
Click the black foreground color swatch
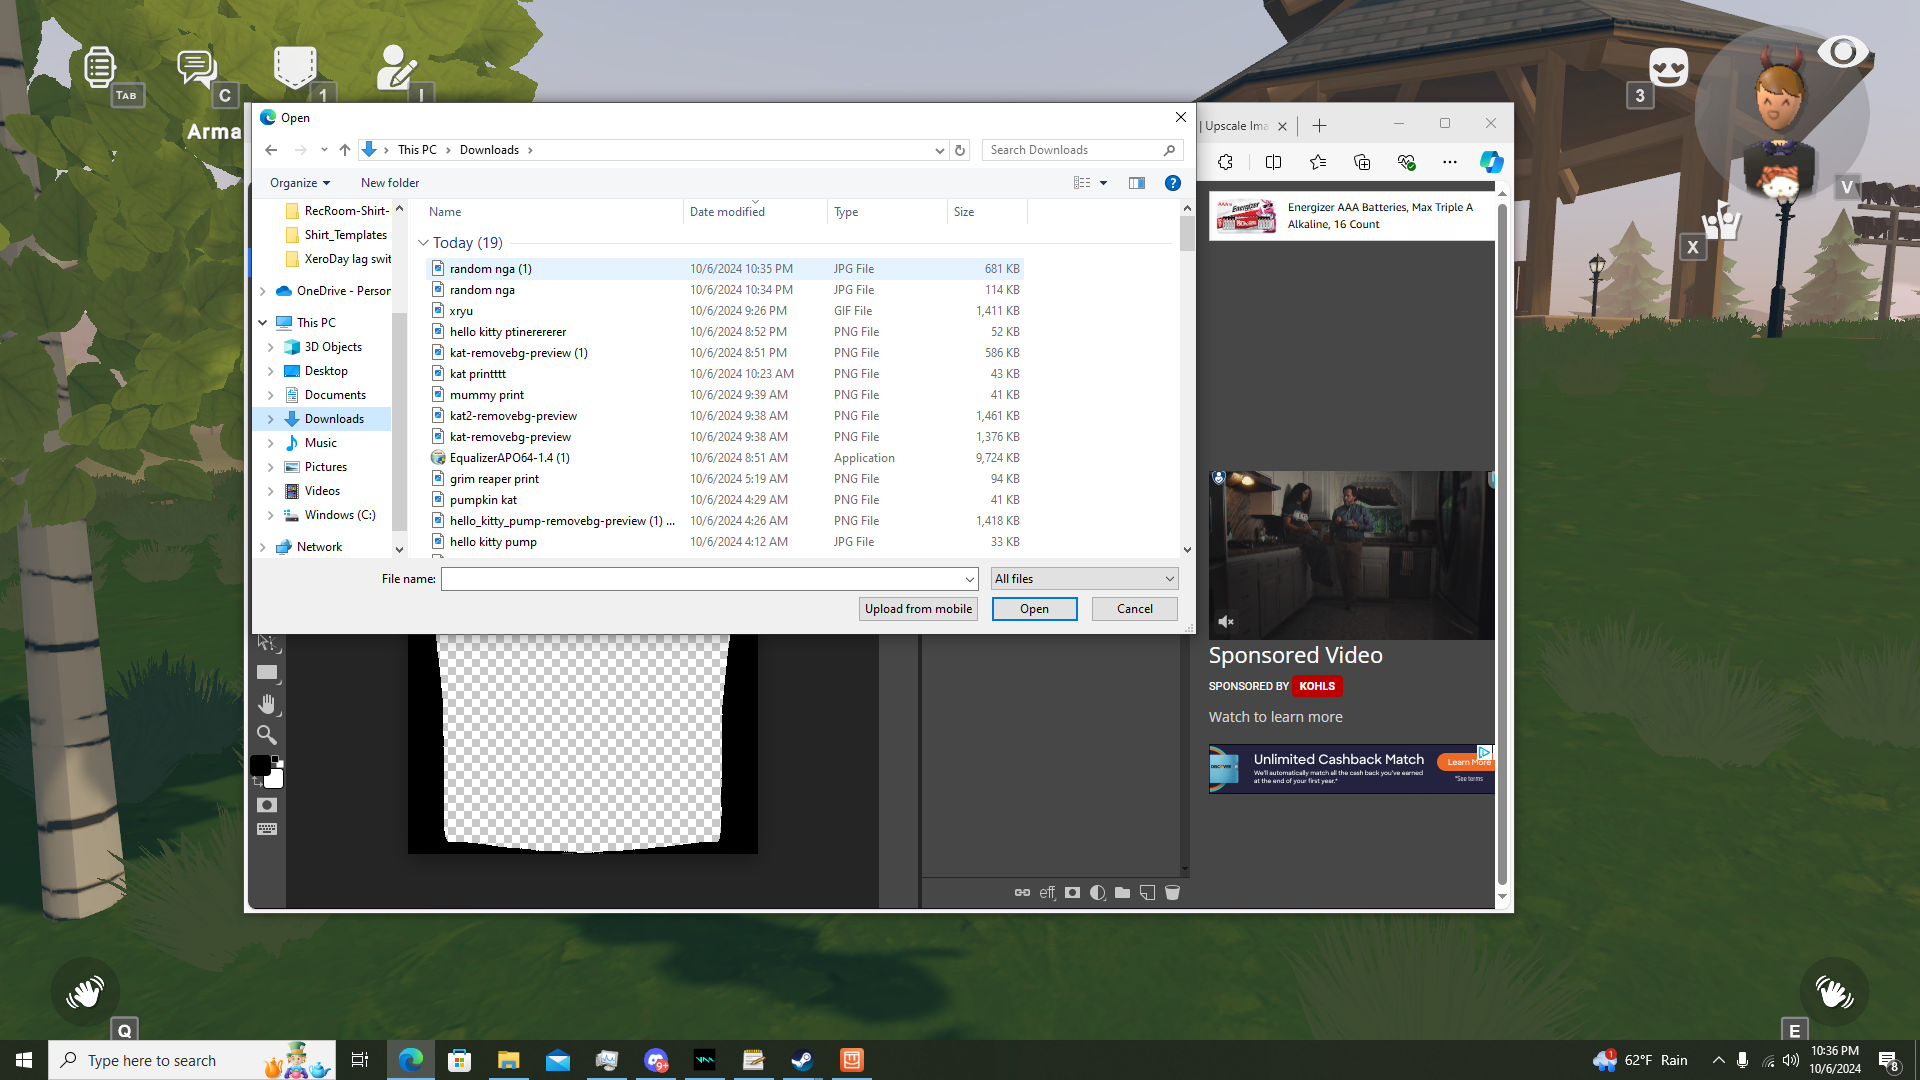coord(260,765)
